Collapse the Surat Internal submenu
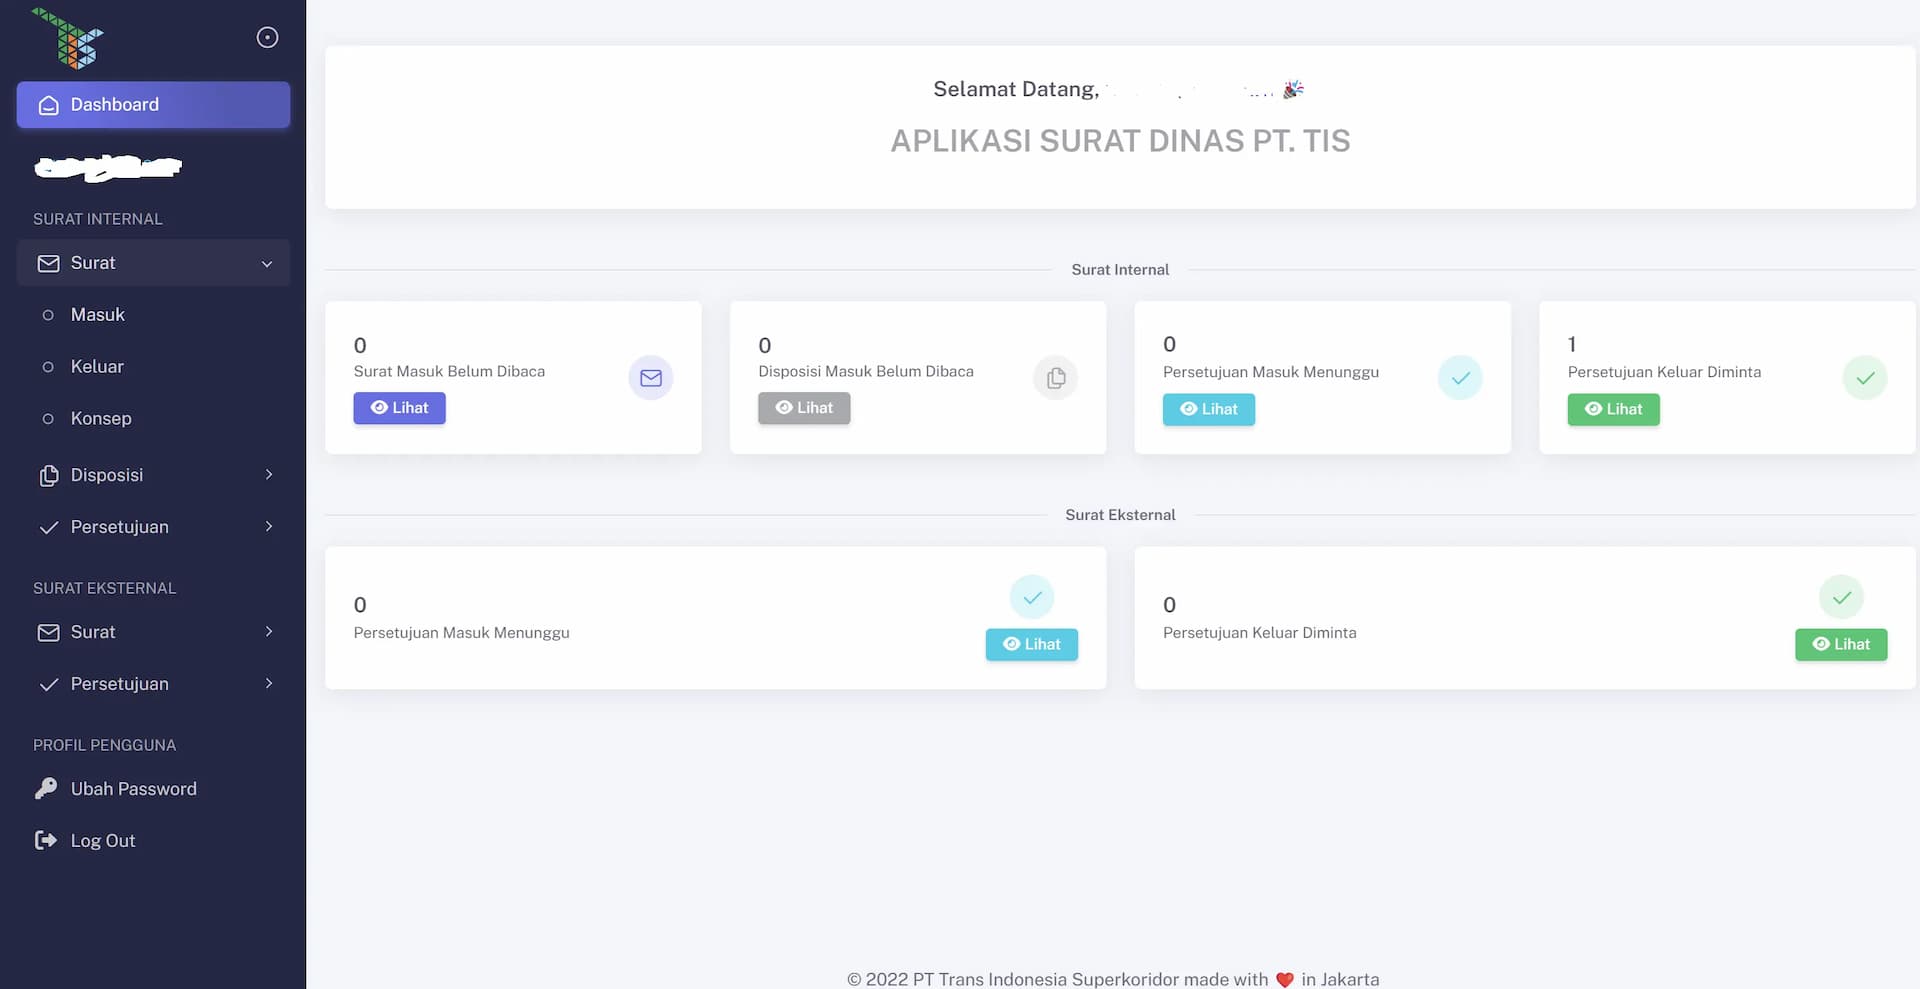The width and height of the screenshot is (1920, 989). (153, 263)
